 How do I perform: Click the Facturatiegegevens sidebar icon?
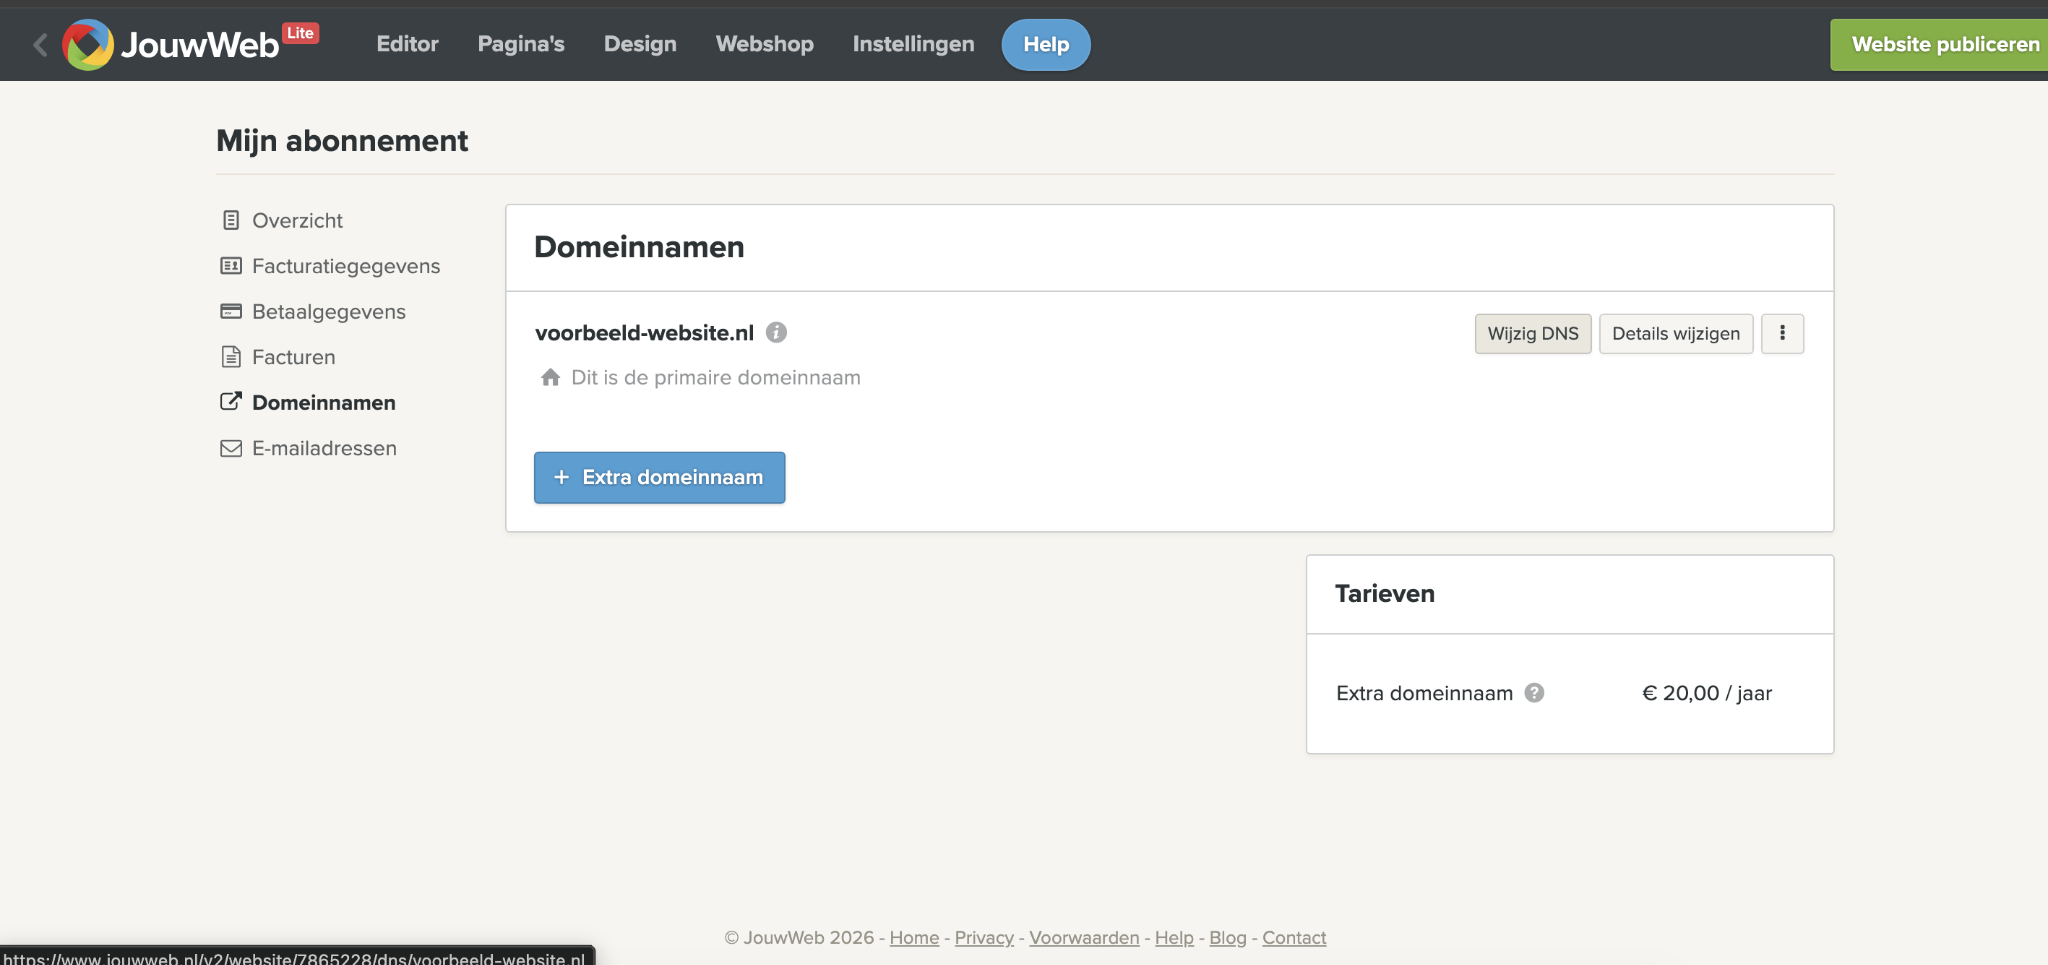pyautogui.click(x=231, y=266)
